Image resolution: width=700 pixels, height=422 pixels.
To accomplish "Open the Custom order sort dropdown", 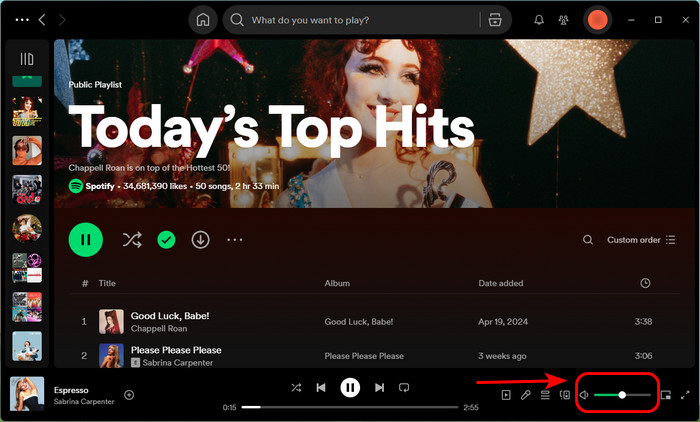I will coord(641,240).
